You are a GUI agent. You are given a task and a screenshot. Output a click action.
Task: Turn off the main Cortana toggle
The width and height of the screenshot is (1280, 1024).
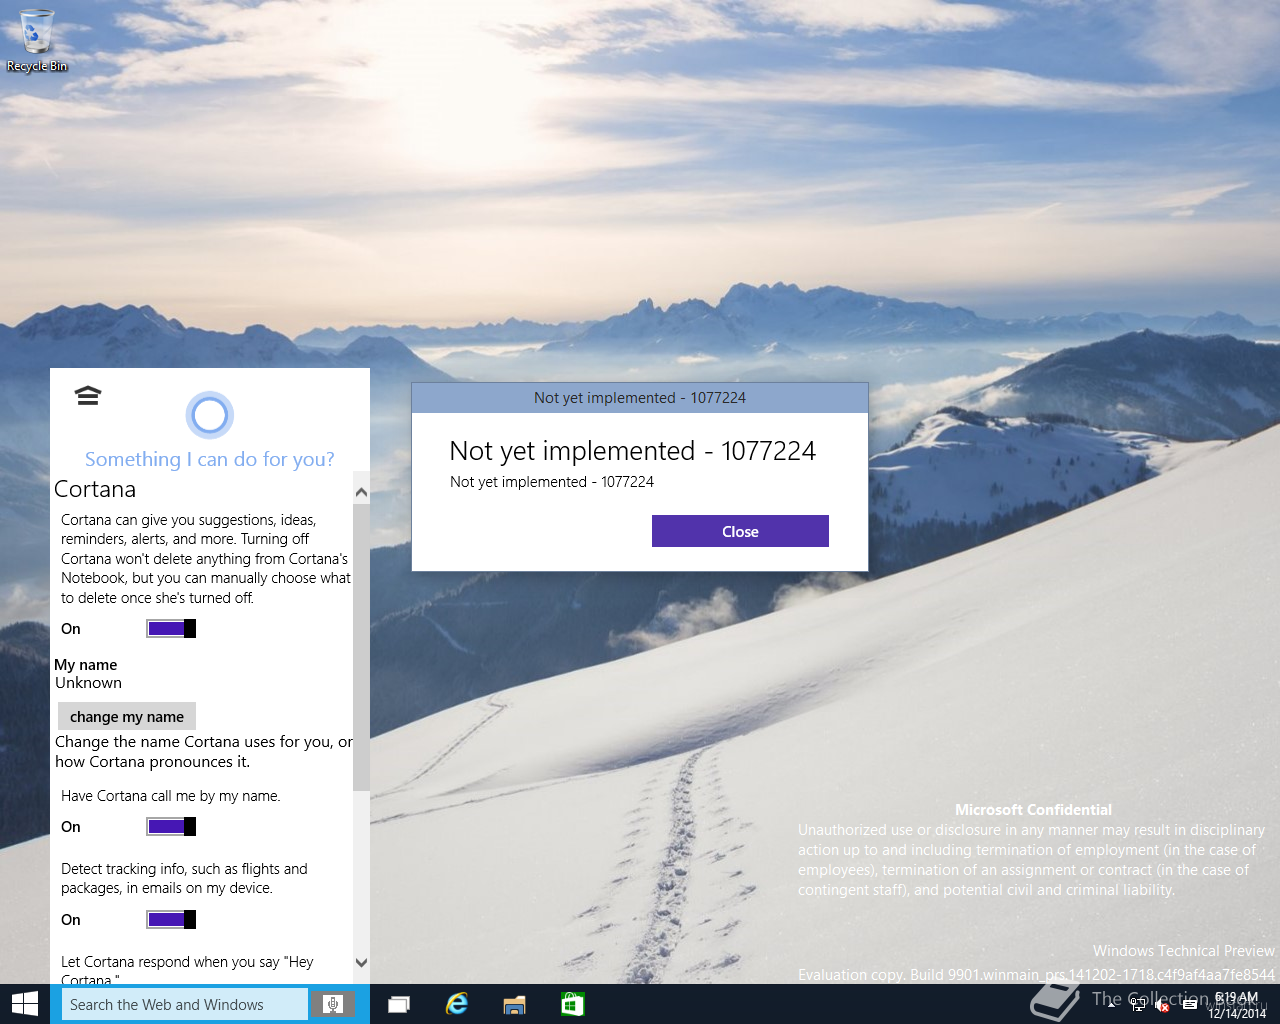[x=171, y=628]
